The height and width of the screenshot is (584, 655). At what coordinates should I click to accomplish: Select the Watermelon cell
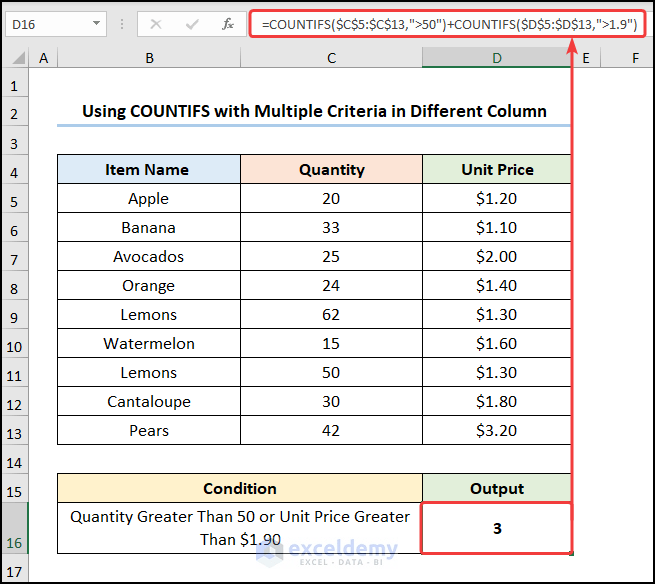pyautogui.click(x=149, y=343)
